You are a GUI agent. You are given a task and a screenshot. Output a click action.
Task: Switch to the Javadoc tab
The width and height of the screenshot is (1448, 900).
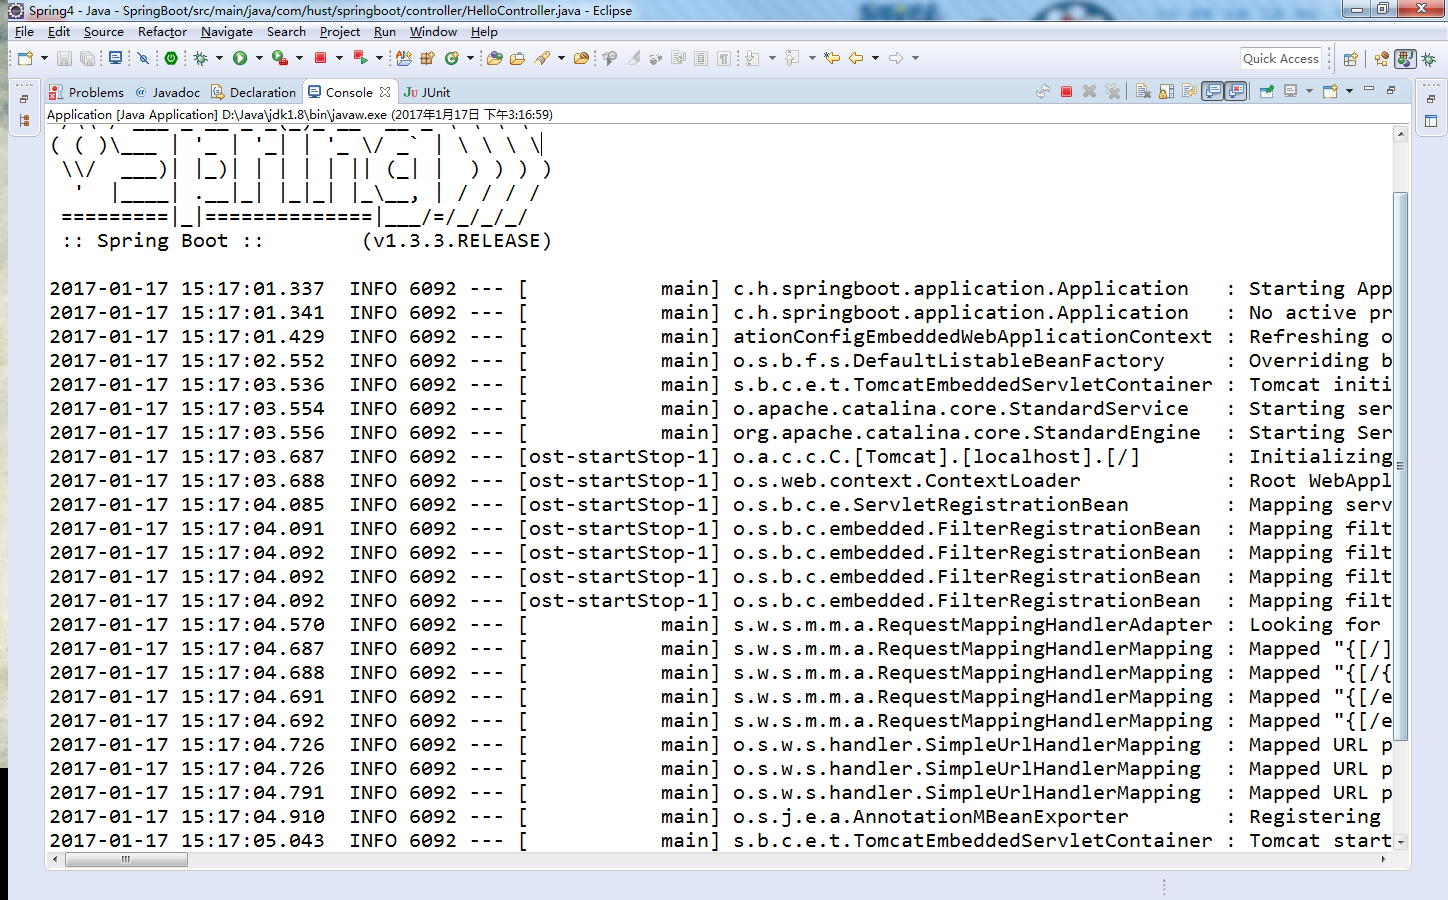[x=168, y=92]
